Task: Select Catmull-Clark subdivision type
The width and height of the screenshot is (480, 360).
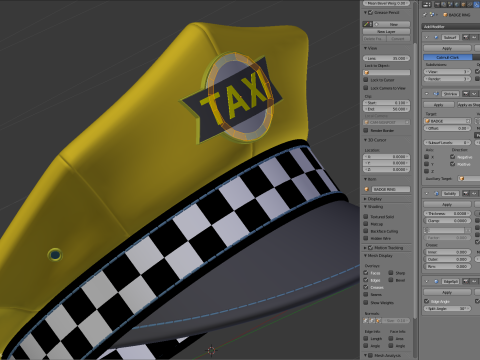Action: pyautogui.click(x=448, y=57)
